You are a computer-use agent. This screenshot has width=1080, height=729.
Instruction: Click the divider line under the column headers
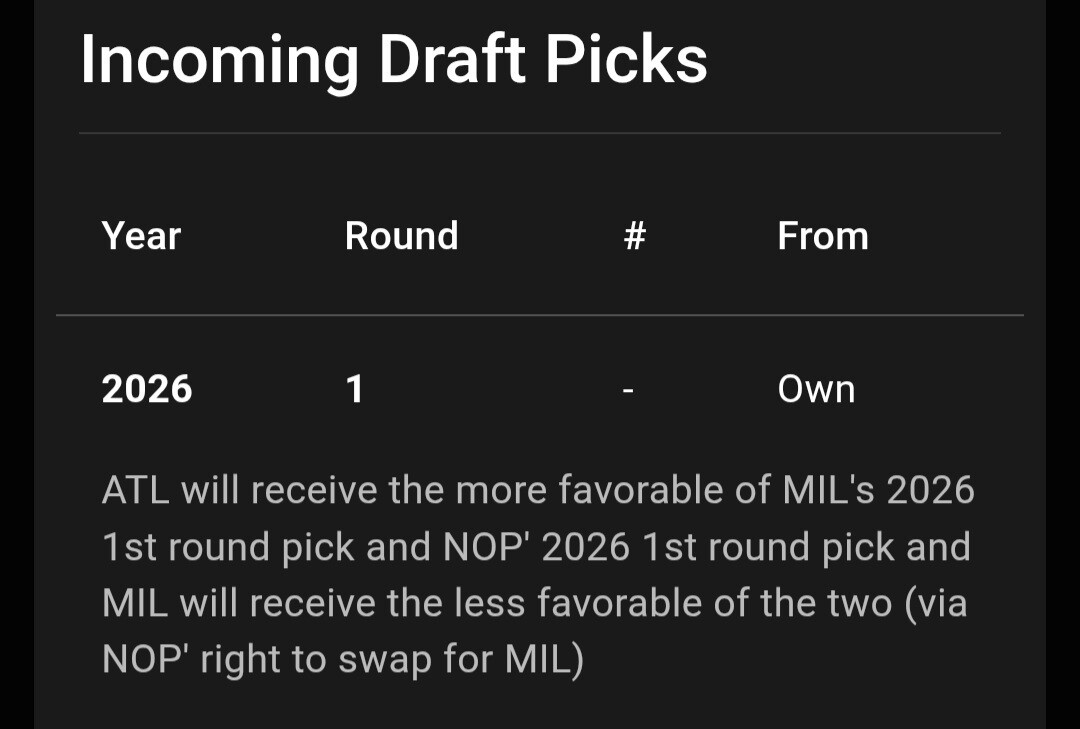[x=540, y=315]
